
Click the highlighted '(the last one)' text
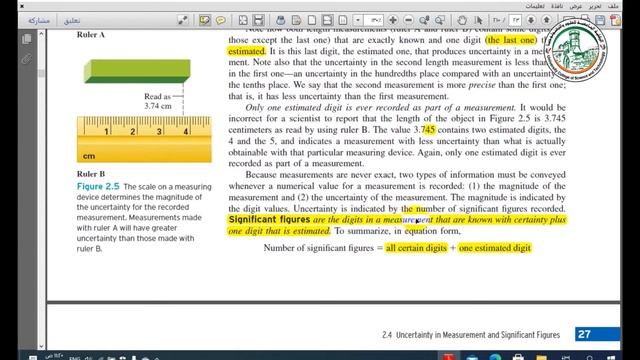pos(511,40)
